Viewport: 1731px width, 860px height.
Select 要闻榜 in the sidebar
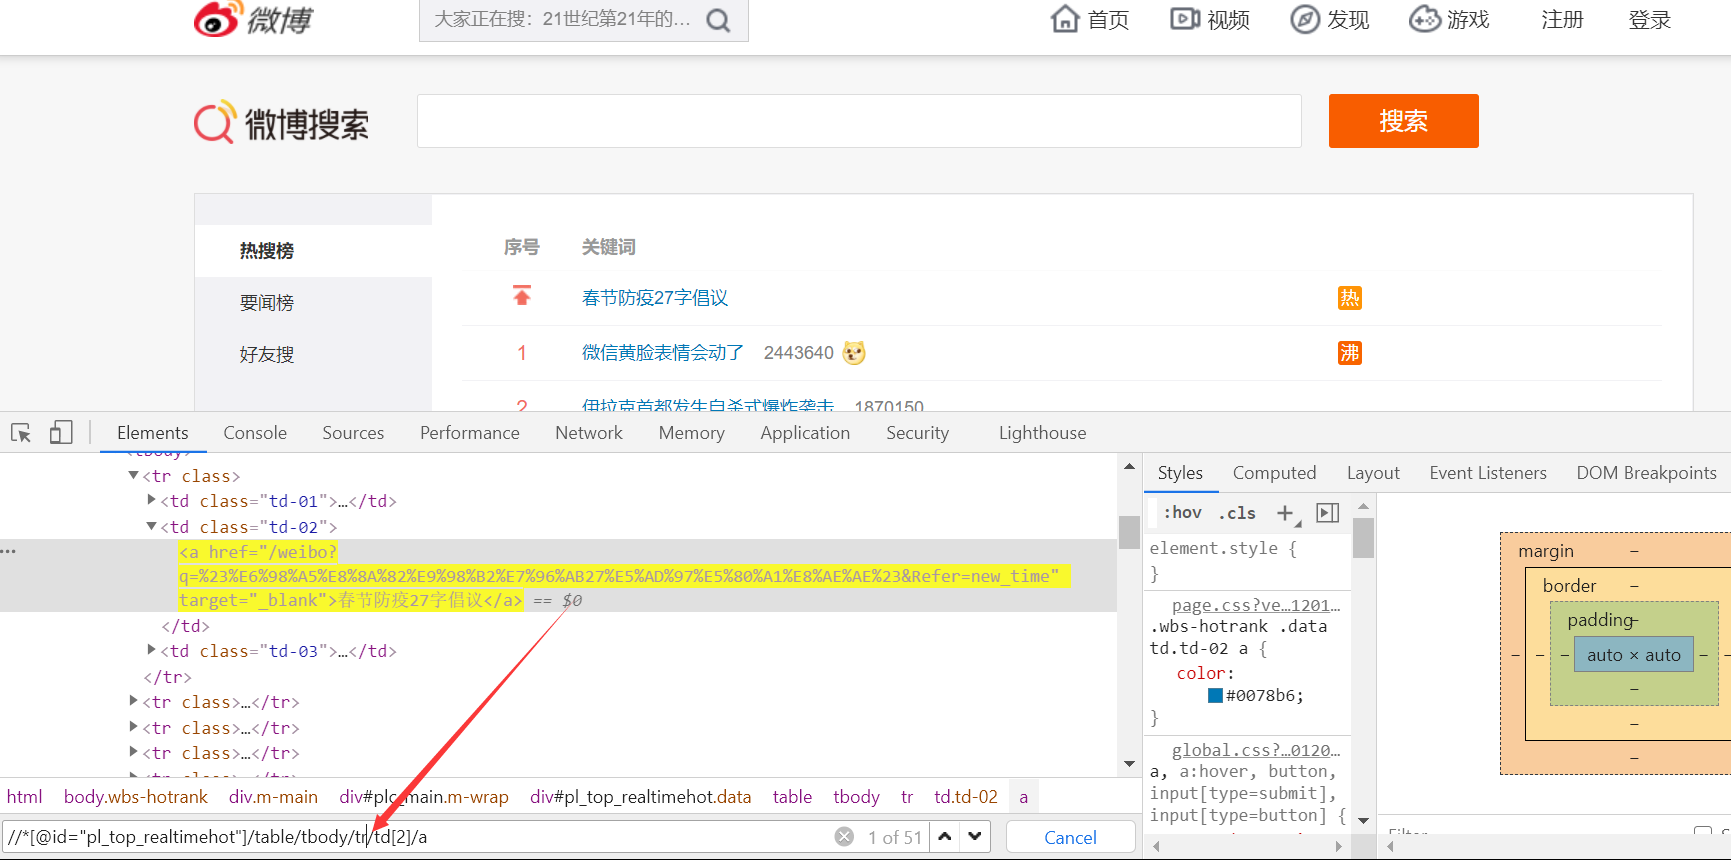click(x=267, y=303)
